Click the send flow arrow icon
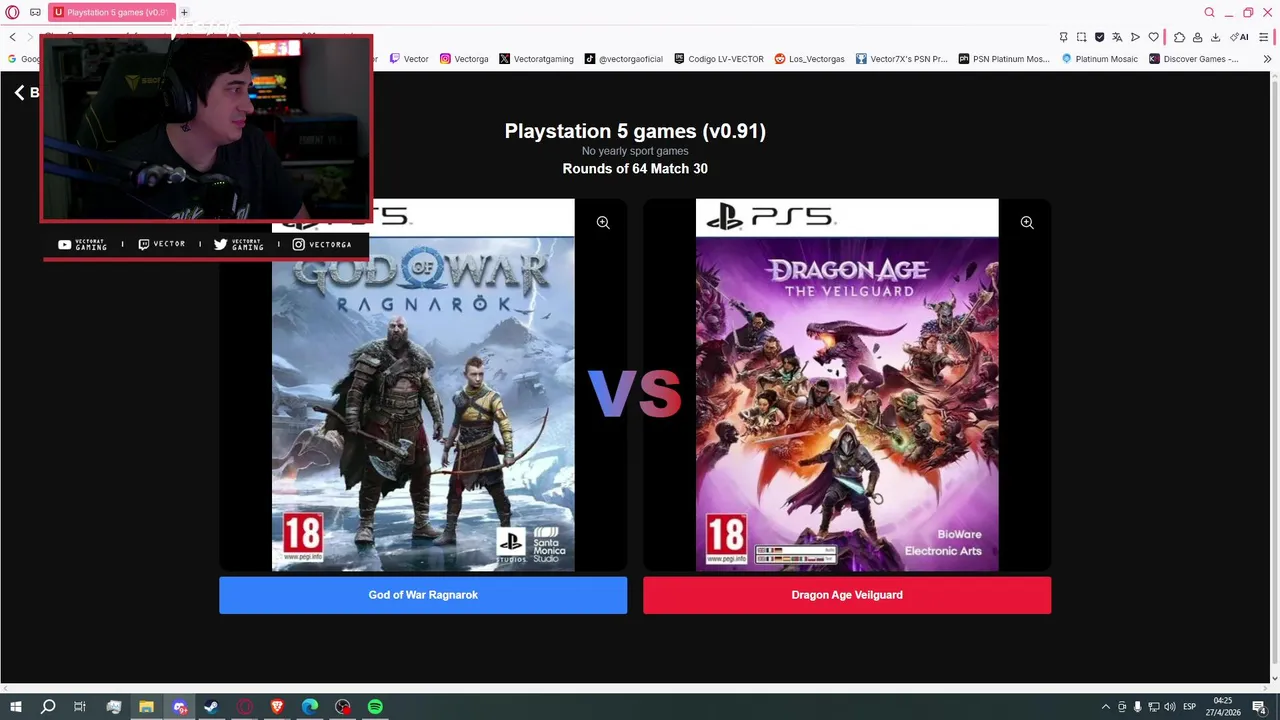1280x720 pixels. pyautogui.click(x=1135, y=37)
